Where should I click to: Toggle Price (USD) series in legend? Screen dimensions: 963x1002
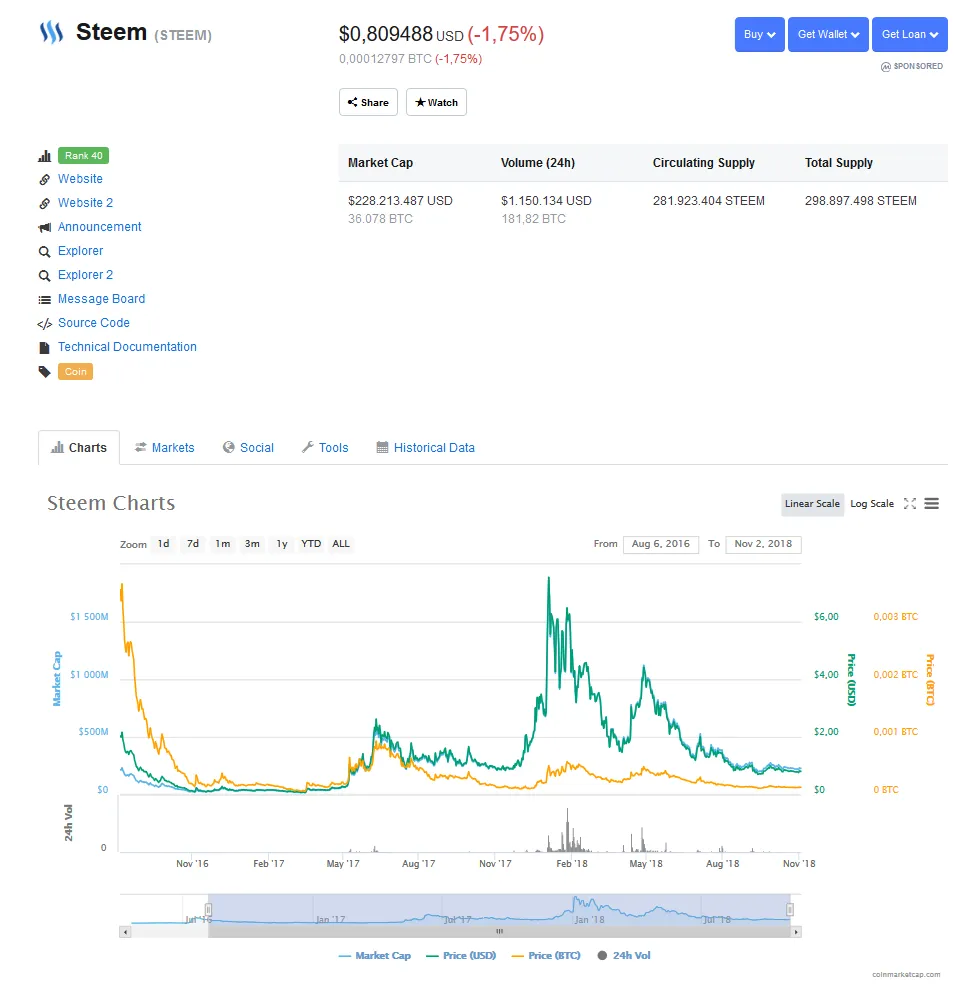pos(461,957)
